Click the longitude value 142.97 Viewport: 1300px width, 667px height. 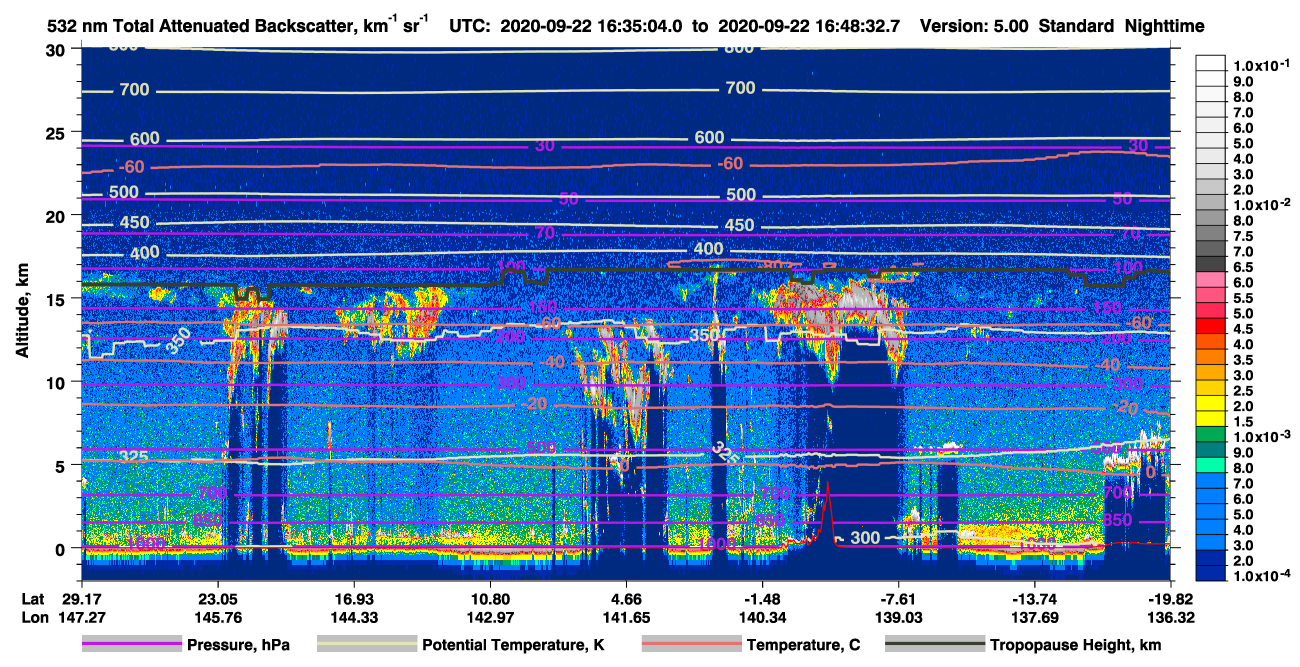click(x=489, y=617)
